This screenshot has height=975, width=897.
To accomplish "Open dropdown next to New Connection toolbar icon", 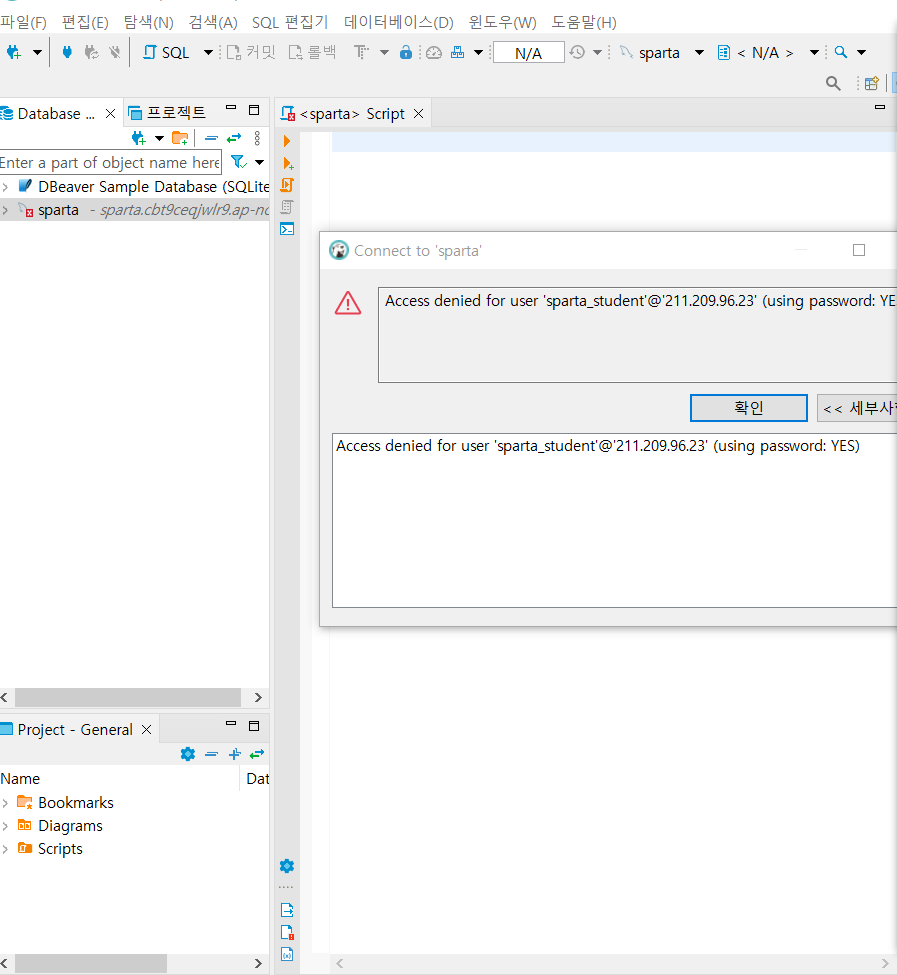I will pyautogui.click(x=37, y=52).
